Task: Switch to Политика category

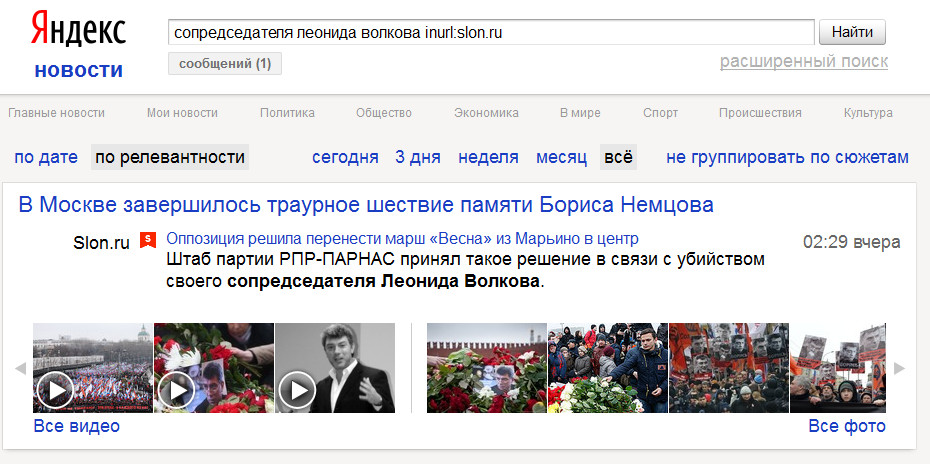Action: [287, 113]
